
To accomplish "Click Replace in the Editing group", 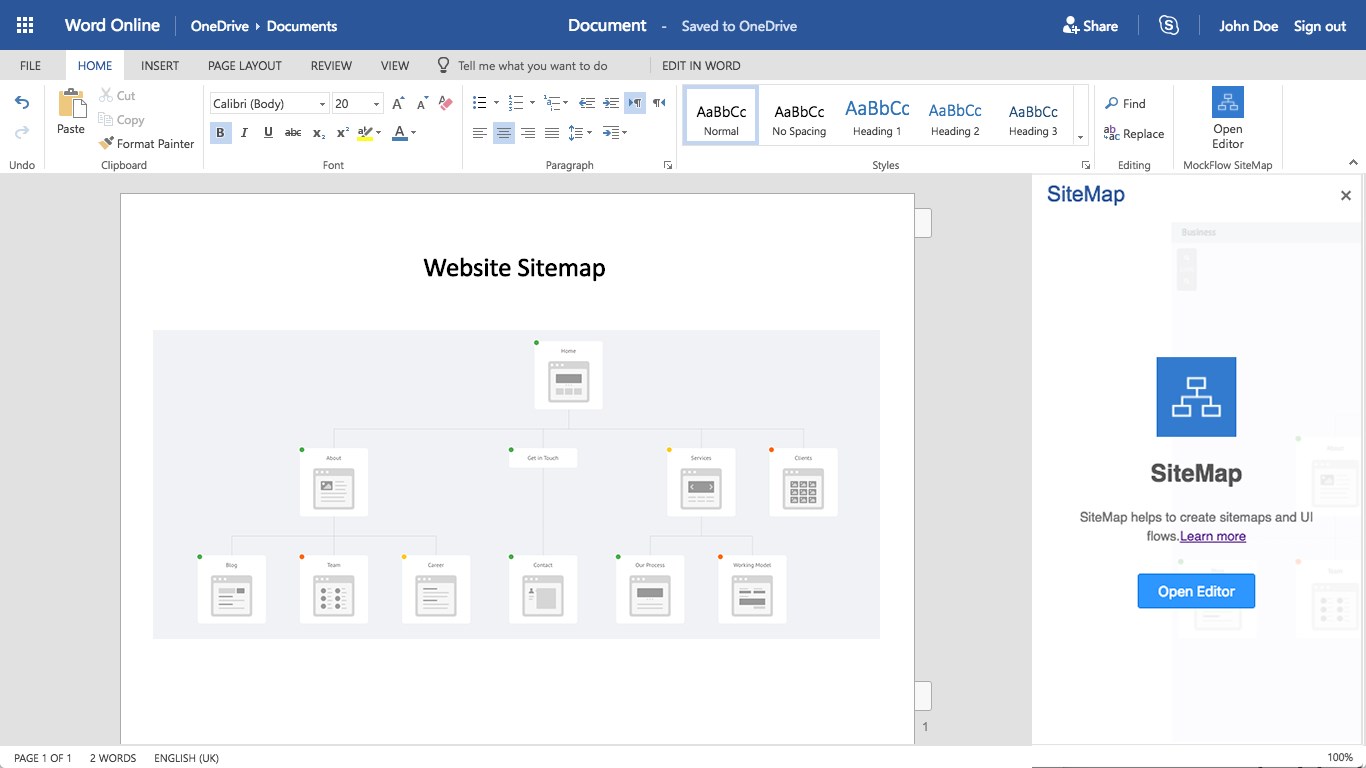I will tap(1134, 133).
